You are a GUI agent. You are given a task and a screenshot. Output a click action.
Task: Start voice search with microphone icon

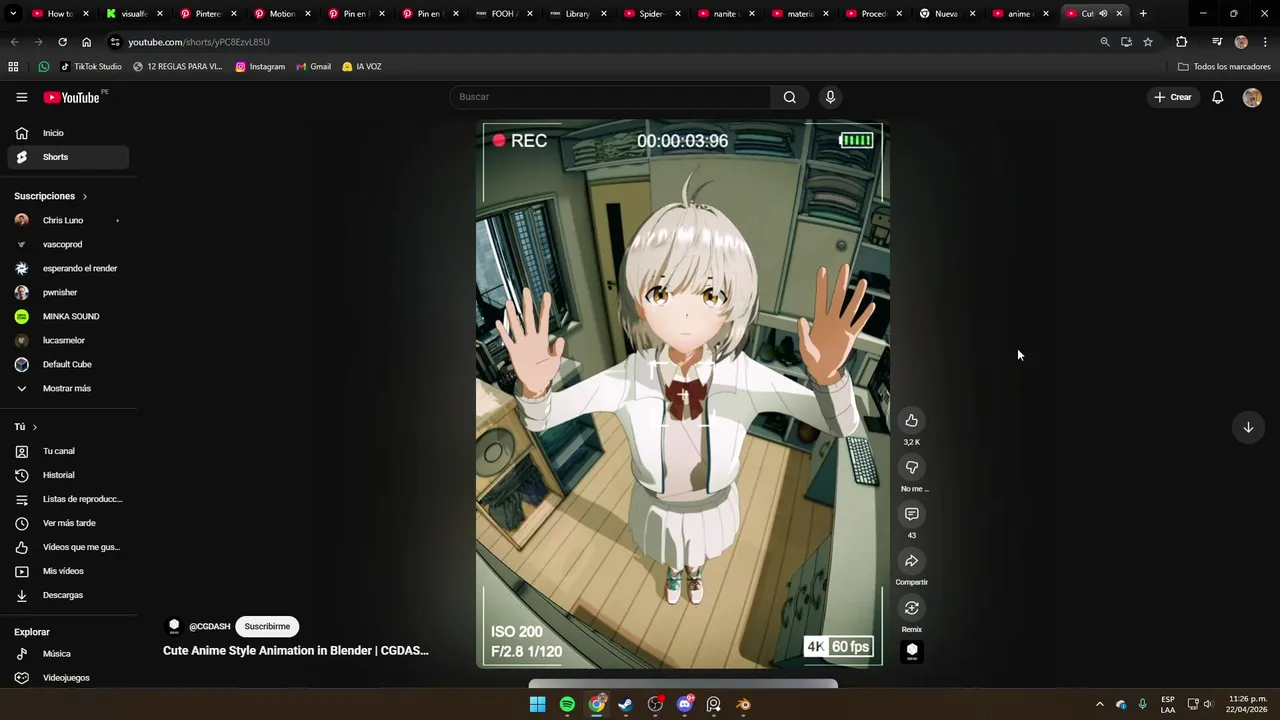[830, 97]
